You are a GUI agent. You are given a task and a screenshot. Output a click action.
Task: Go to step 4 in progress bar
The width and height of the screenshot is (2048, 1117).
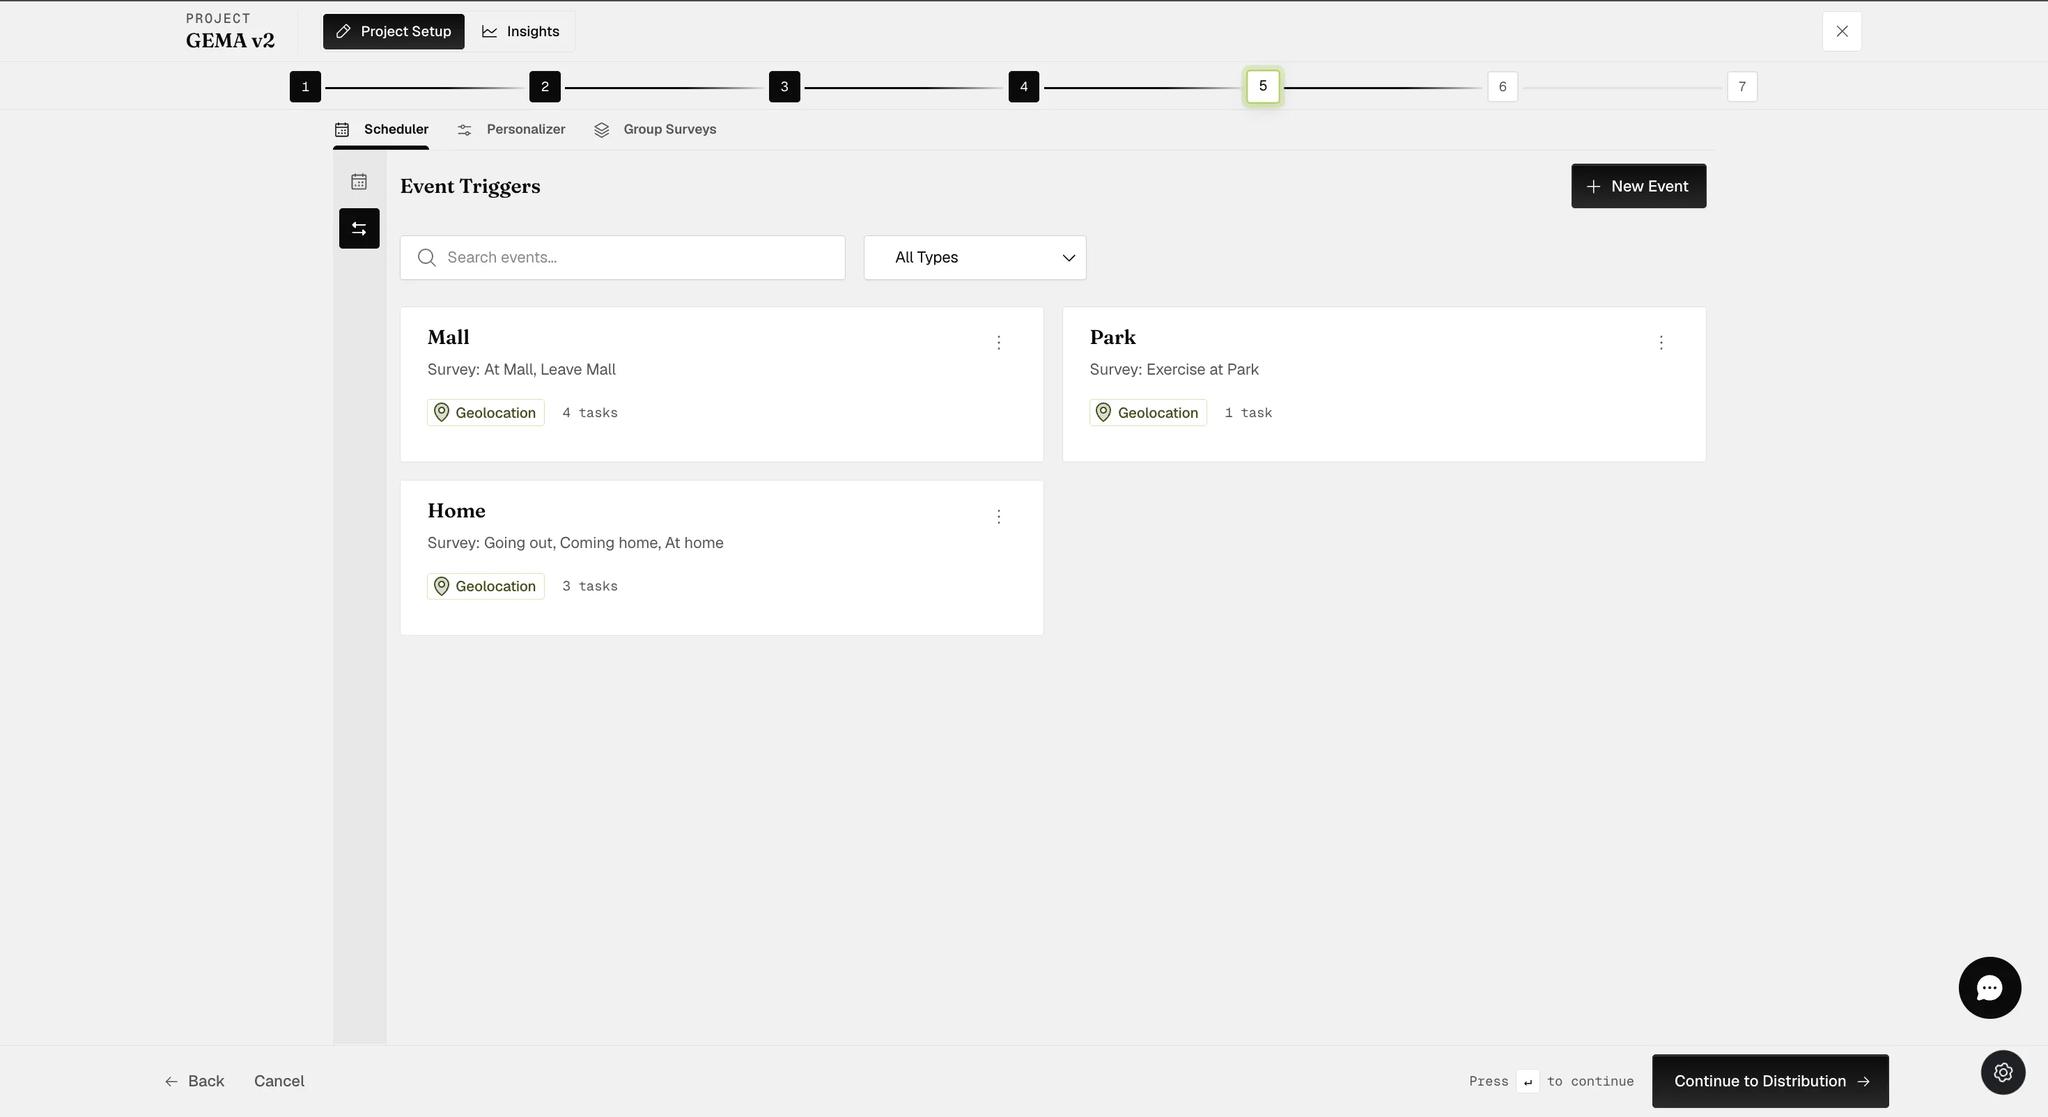1024,87
